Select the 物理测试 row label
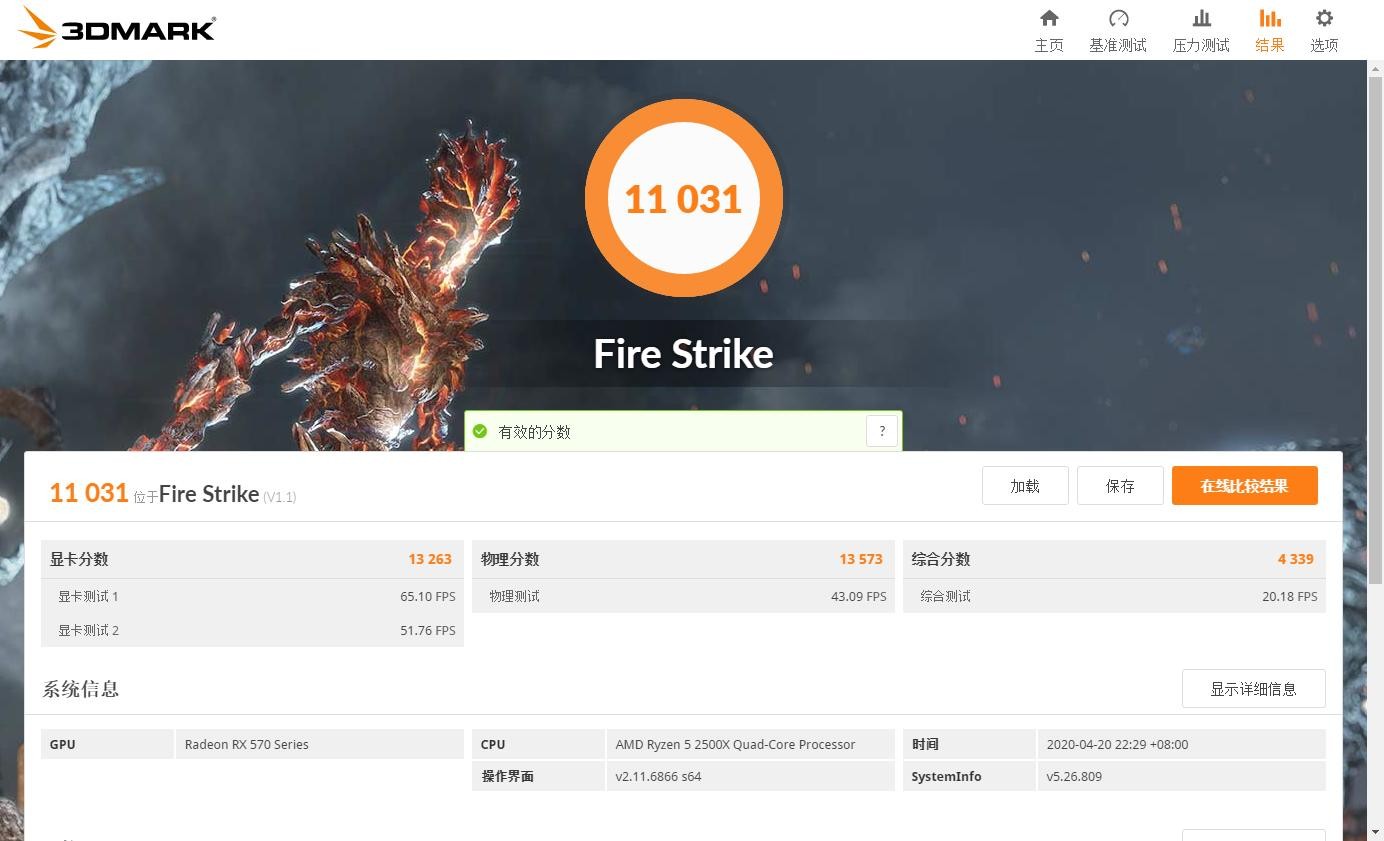Image resolution: width=1384 pixels, height=841 pixels. (x=514, y=596)
